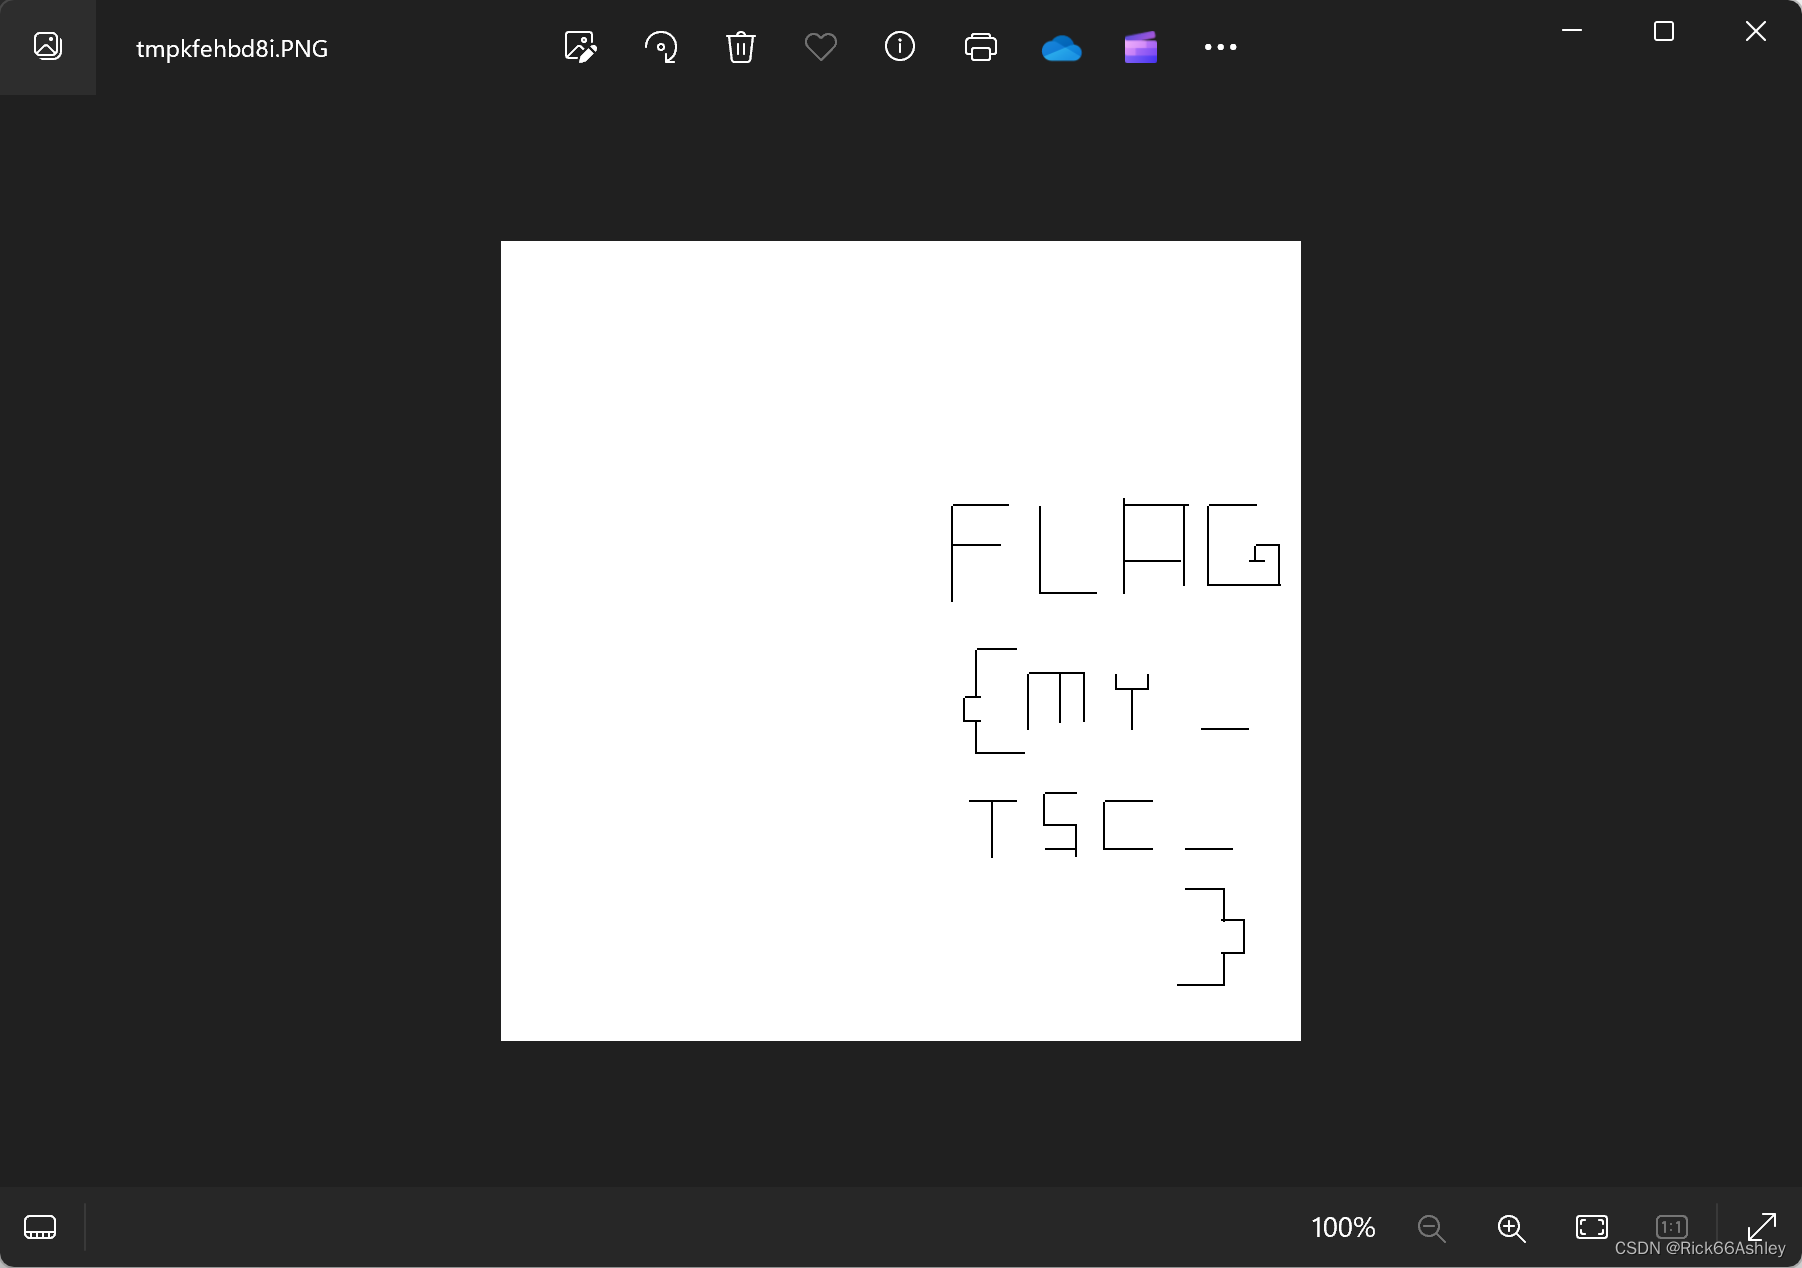The width and height of the screenshot is (1802, 1268).
Task: Open the image editor tool
Action: (x=580, y=46)
